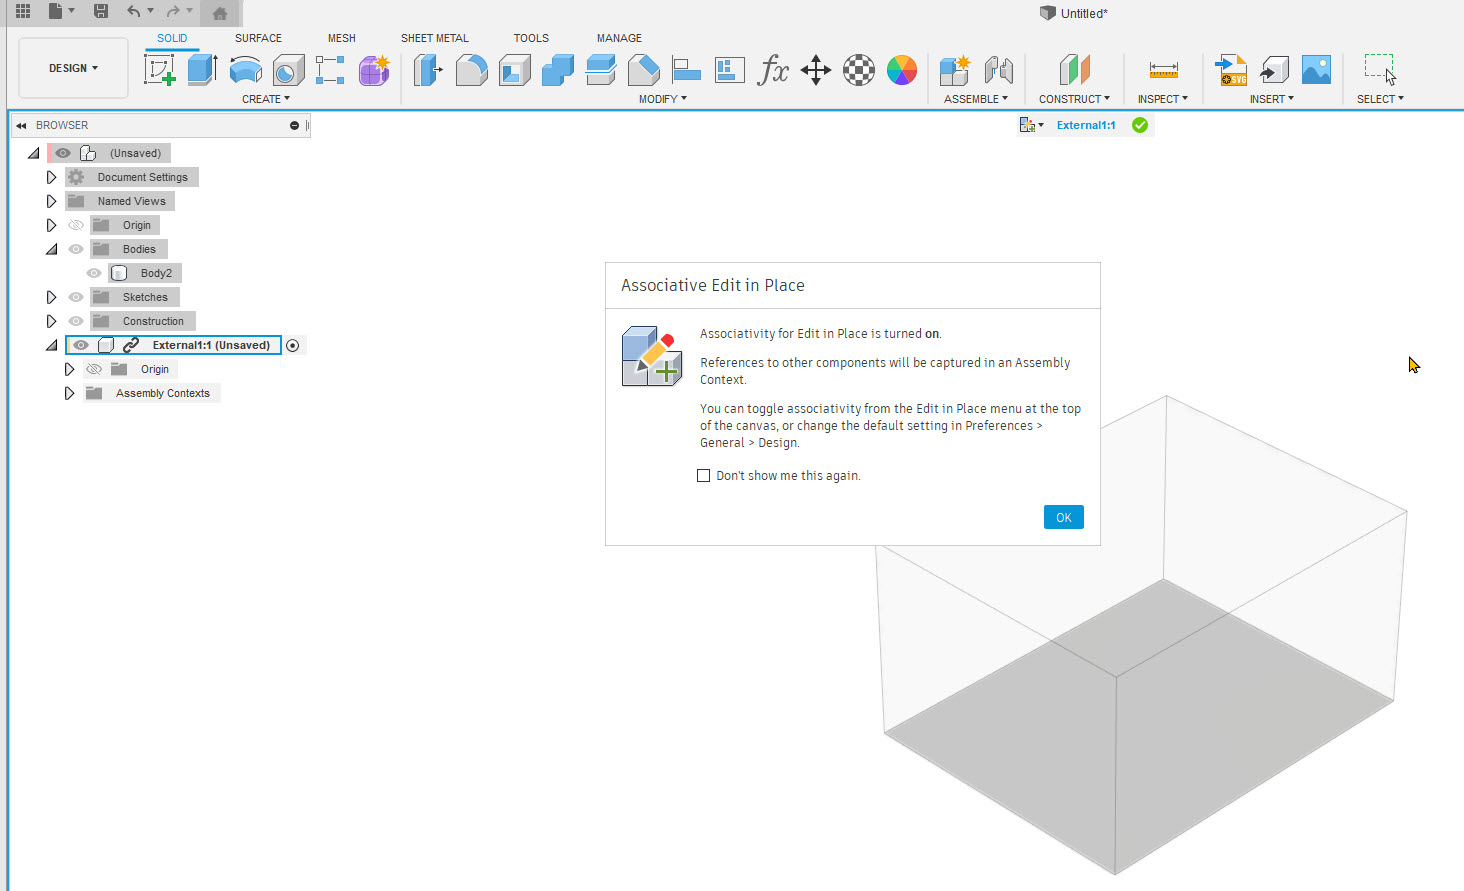The image size is (1464, 891).
Task: Select the Move/Copy tool
Action: (x=815, y=70)
